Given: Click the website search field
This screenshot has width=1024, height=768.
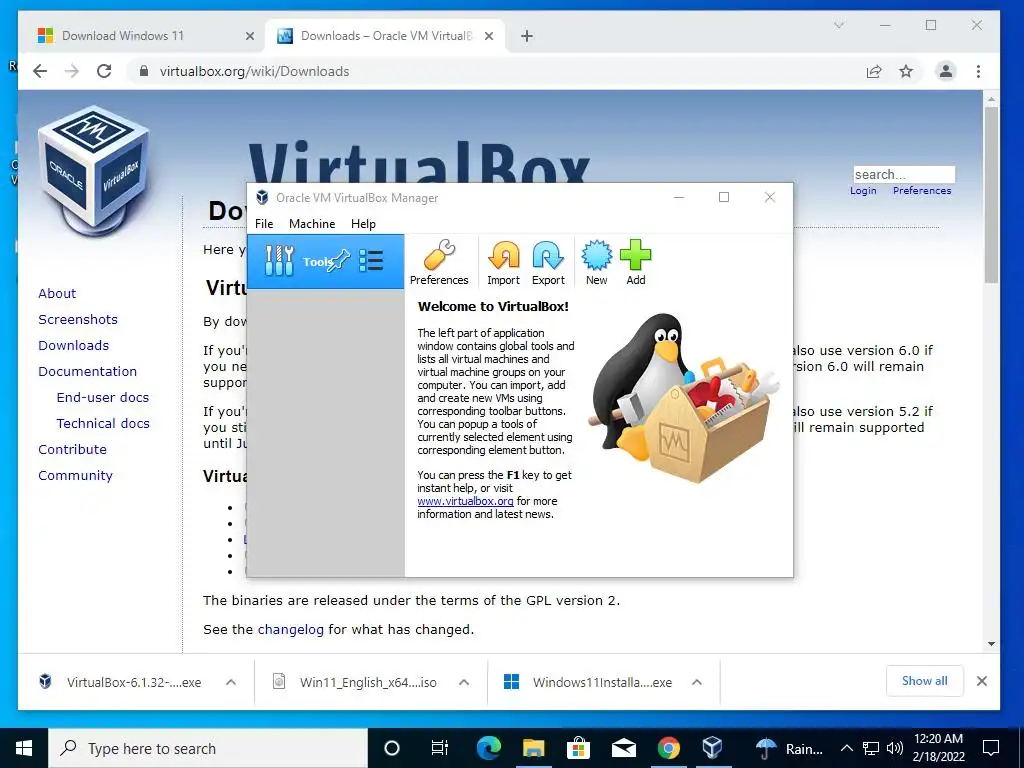Looking at the screenshot, I should coord(904,174).
